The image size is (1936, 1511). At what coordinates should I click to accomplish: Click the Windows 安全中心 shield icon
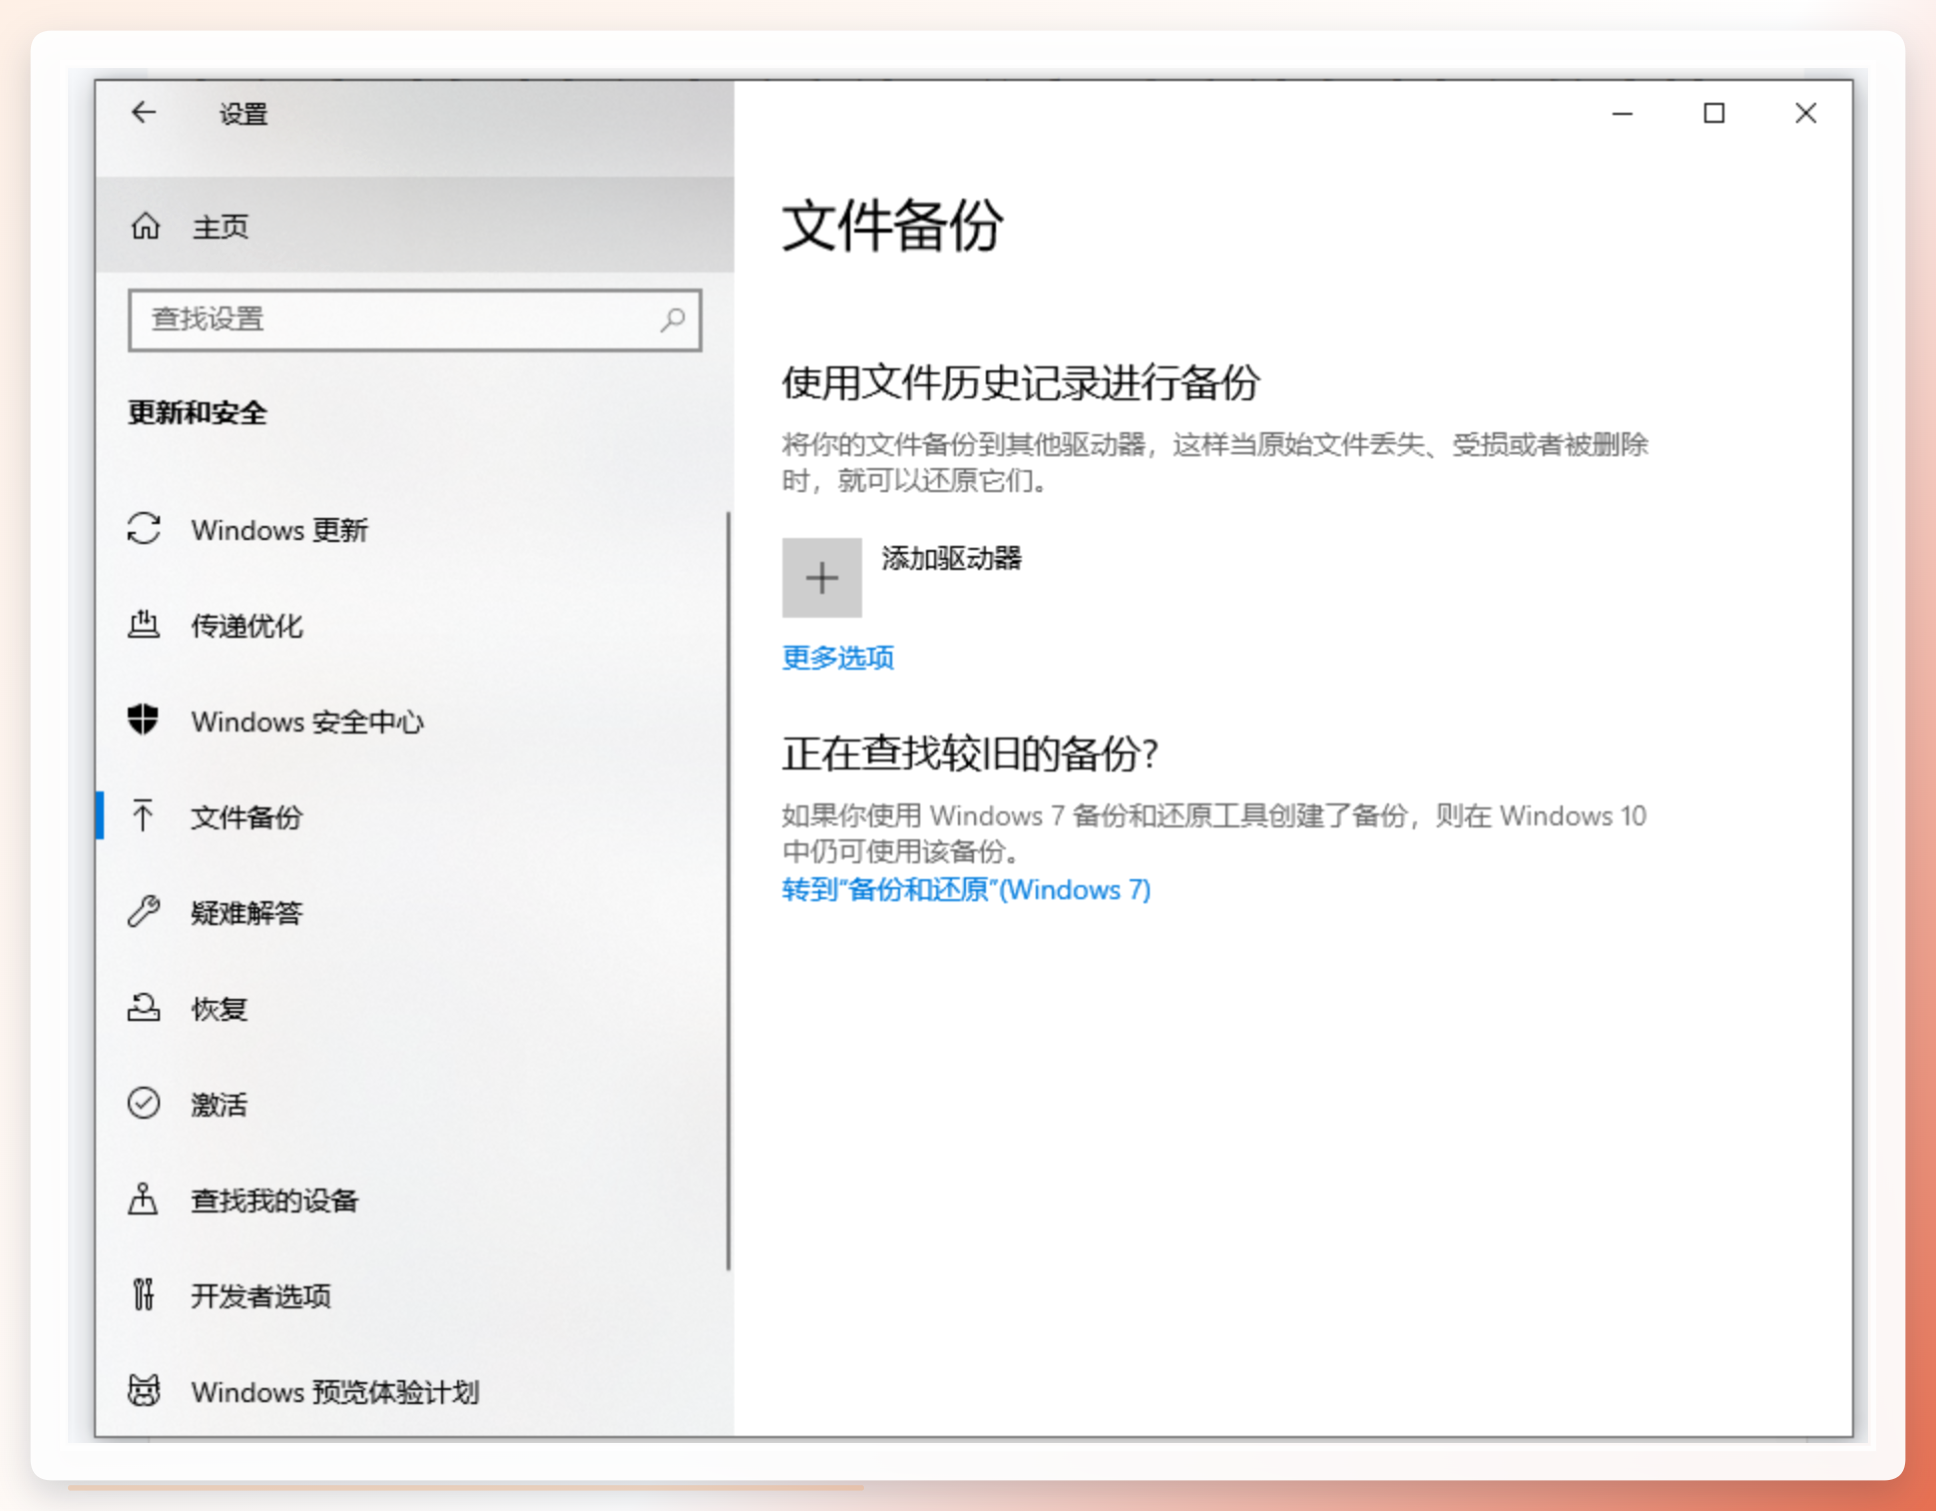coord(144,720)
